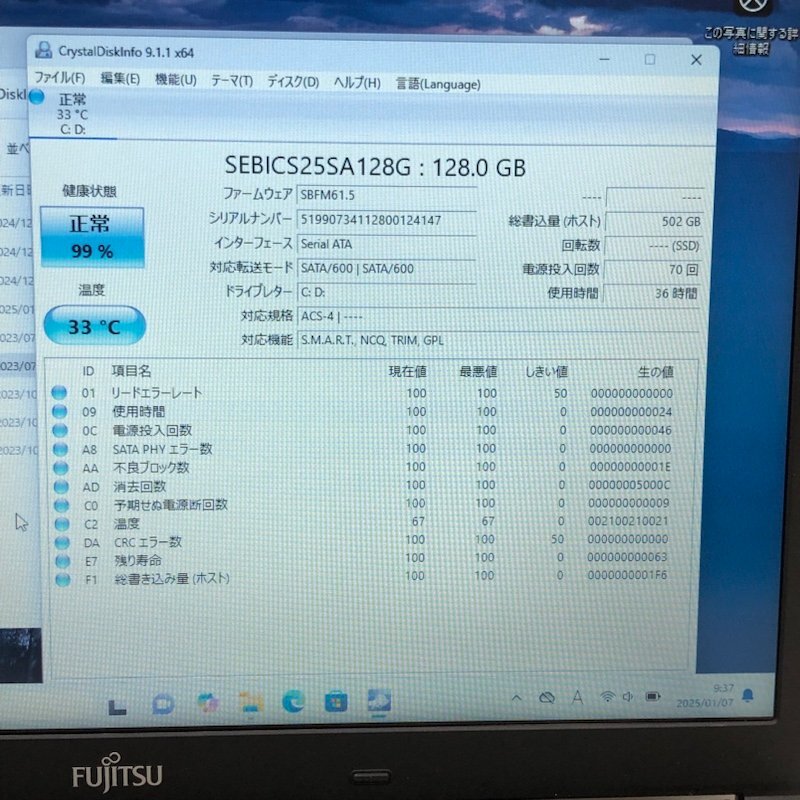Click the serial number field
The width and height of the screenshot is (800, 800).
point(386,220)
